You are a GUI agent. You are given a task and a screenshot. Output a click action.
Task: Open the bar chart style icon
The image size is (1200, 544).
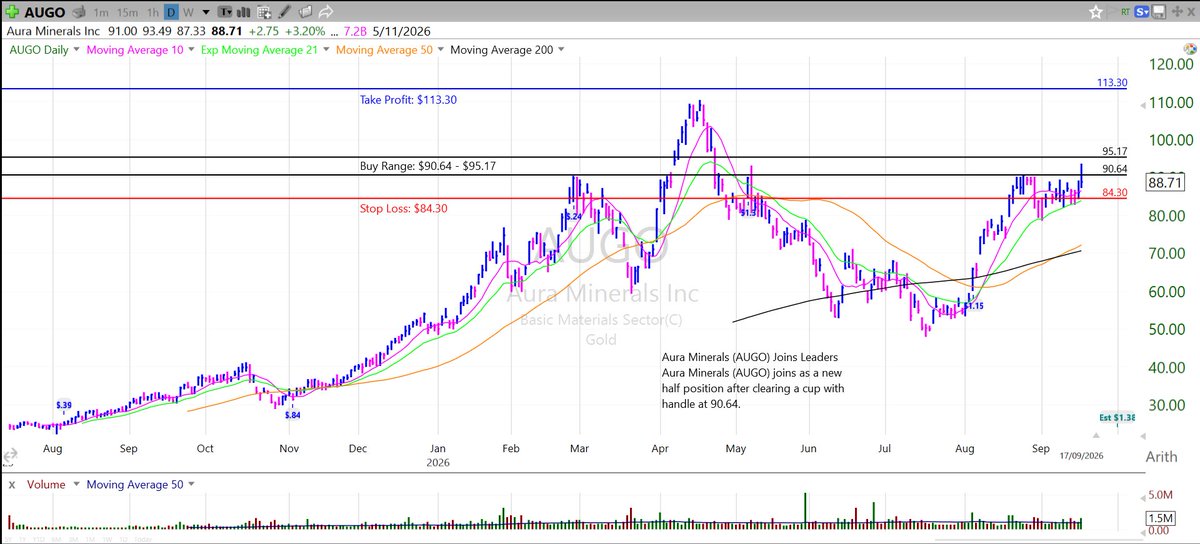243,13
